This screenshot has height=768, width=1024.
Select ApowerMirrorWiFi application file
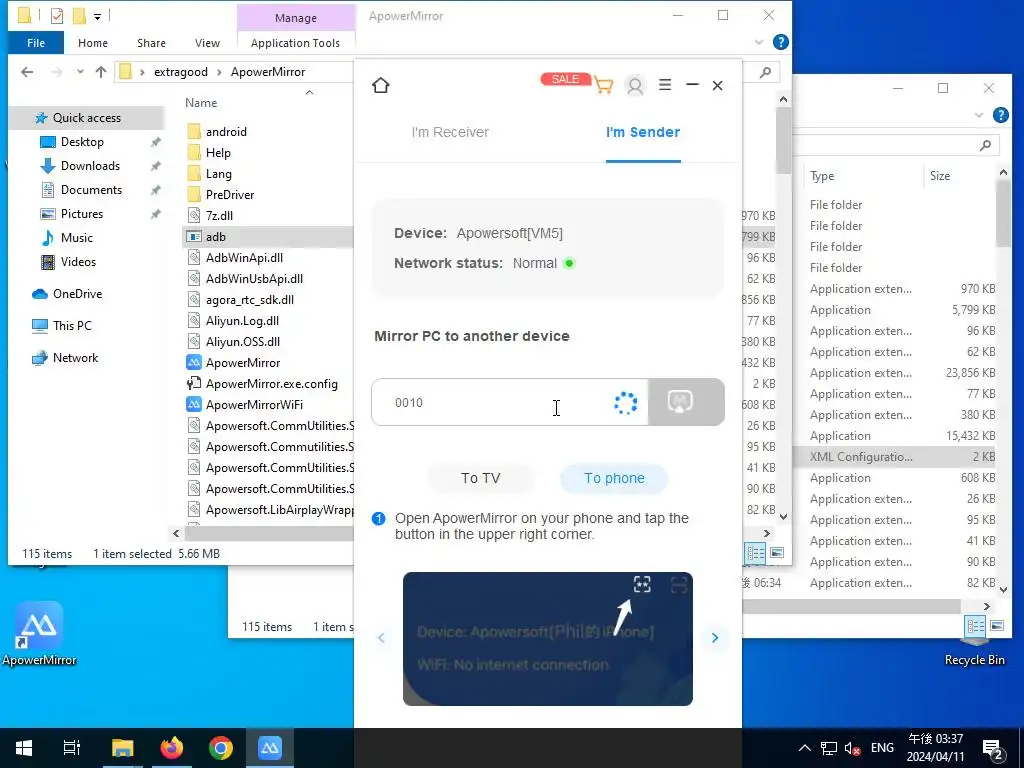254,405
